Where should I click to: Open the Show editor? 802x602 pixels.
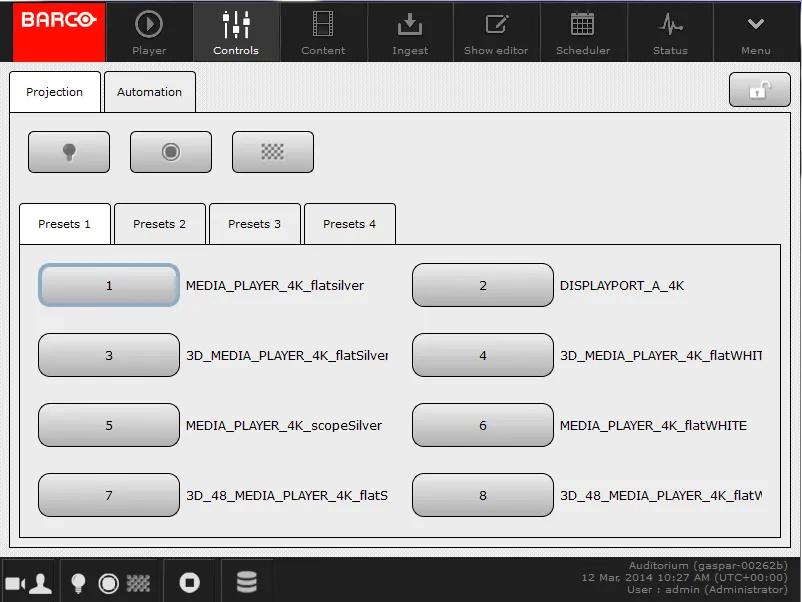click(x=496, y=32)
